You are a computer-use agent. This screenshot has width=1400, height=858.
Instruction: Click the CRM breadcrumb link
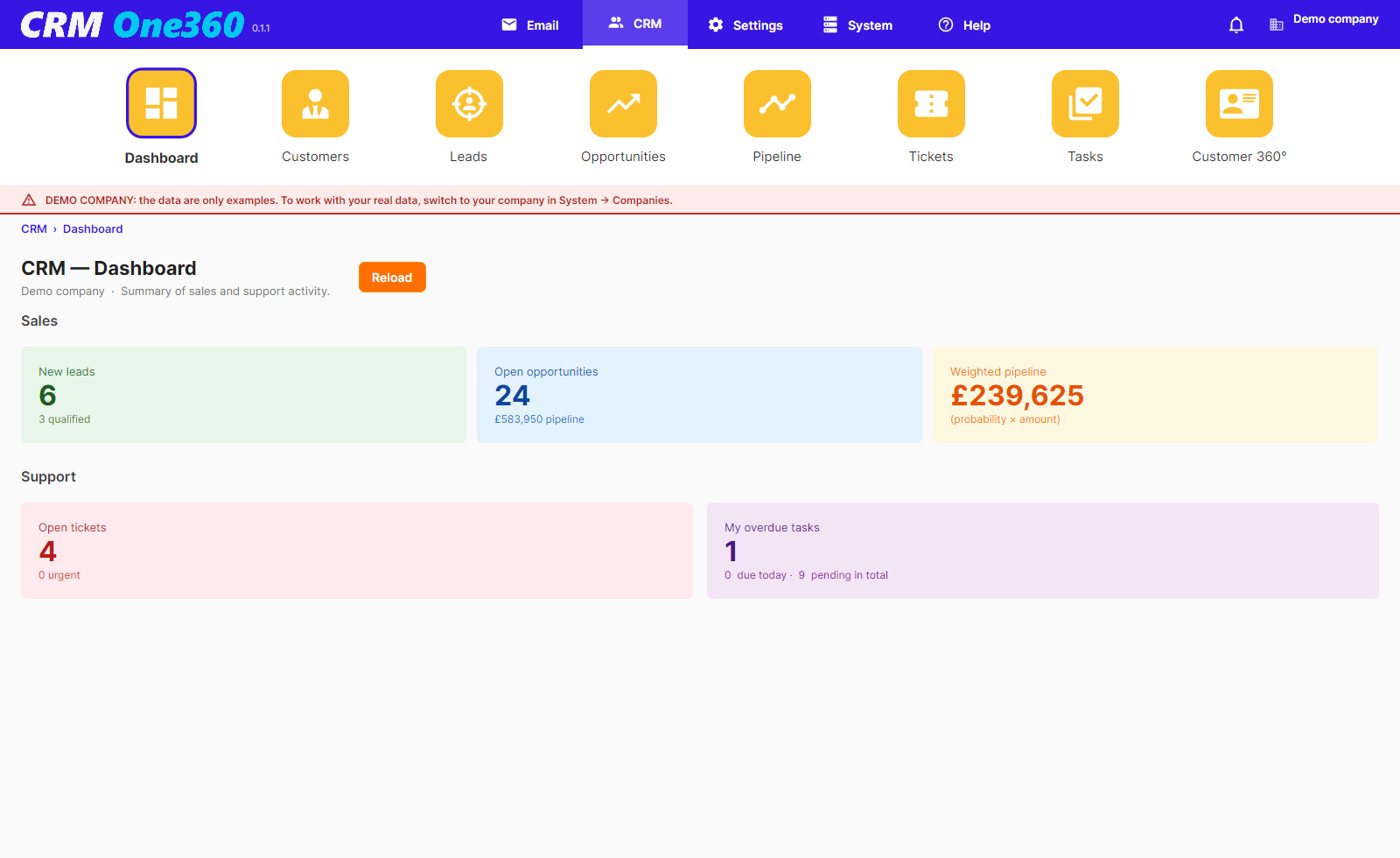tap(34, 229)
